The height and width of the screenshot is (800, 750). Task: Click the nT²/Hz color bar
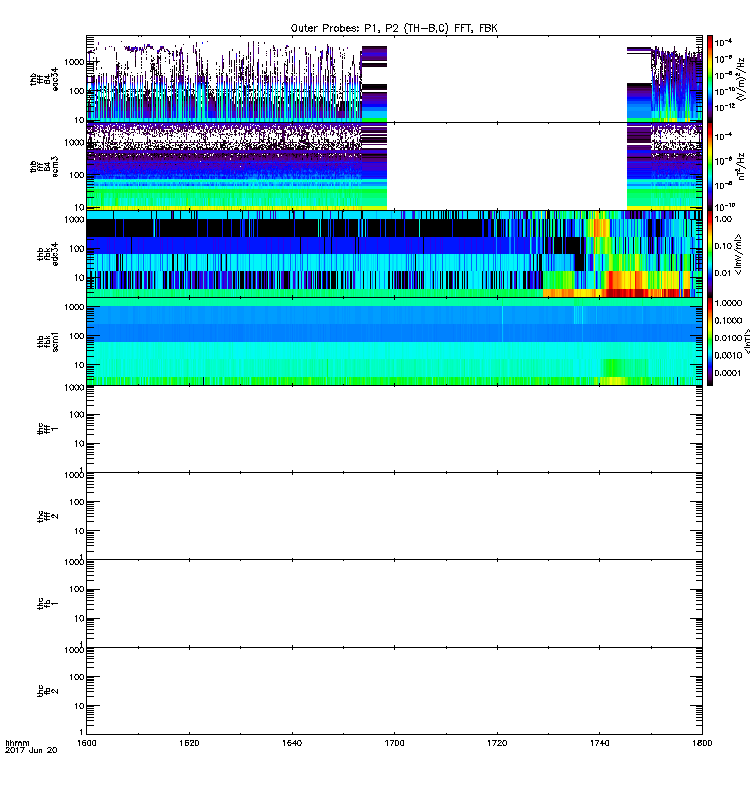coord(710,166)
